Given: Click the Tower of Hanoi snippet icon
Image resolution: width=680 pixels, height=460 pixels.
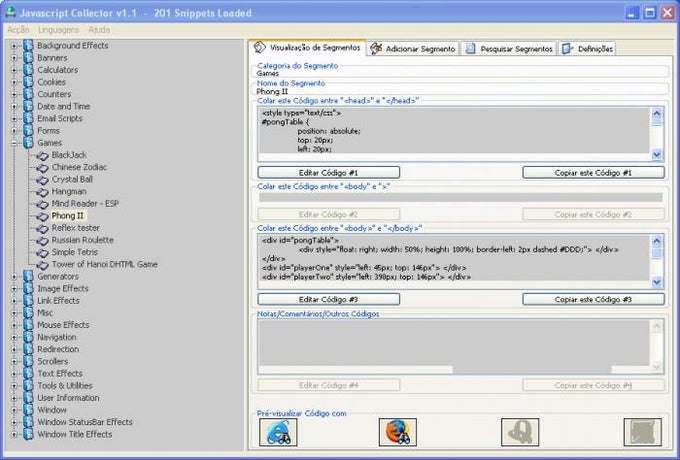Looking at the screenshot, I should click(x=42, y=264).
